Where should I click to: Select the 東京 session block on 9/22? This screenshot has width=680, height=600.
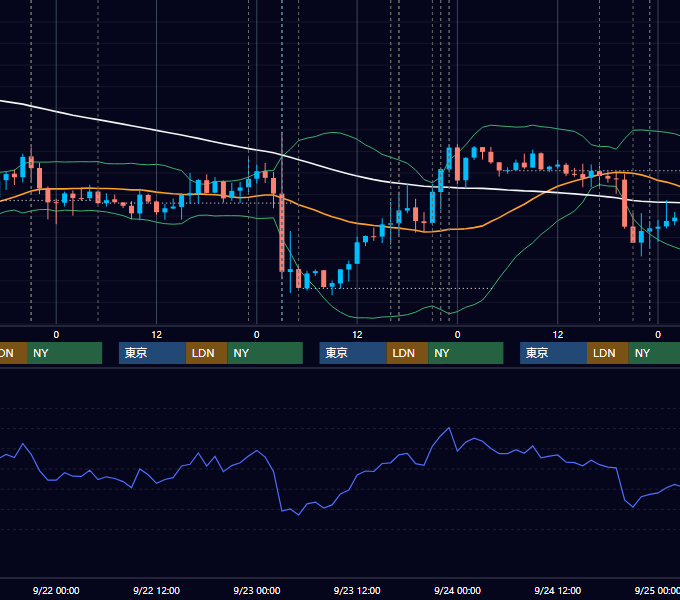(x=152, y=353)
